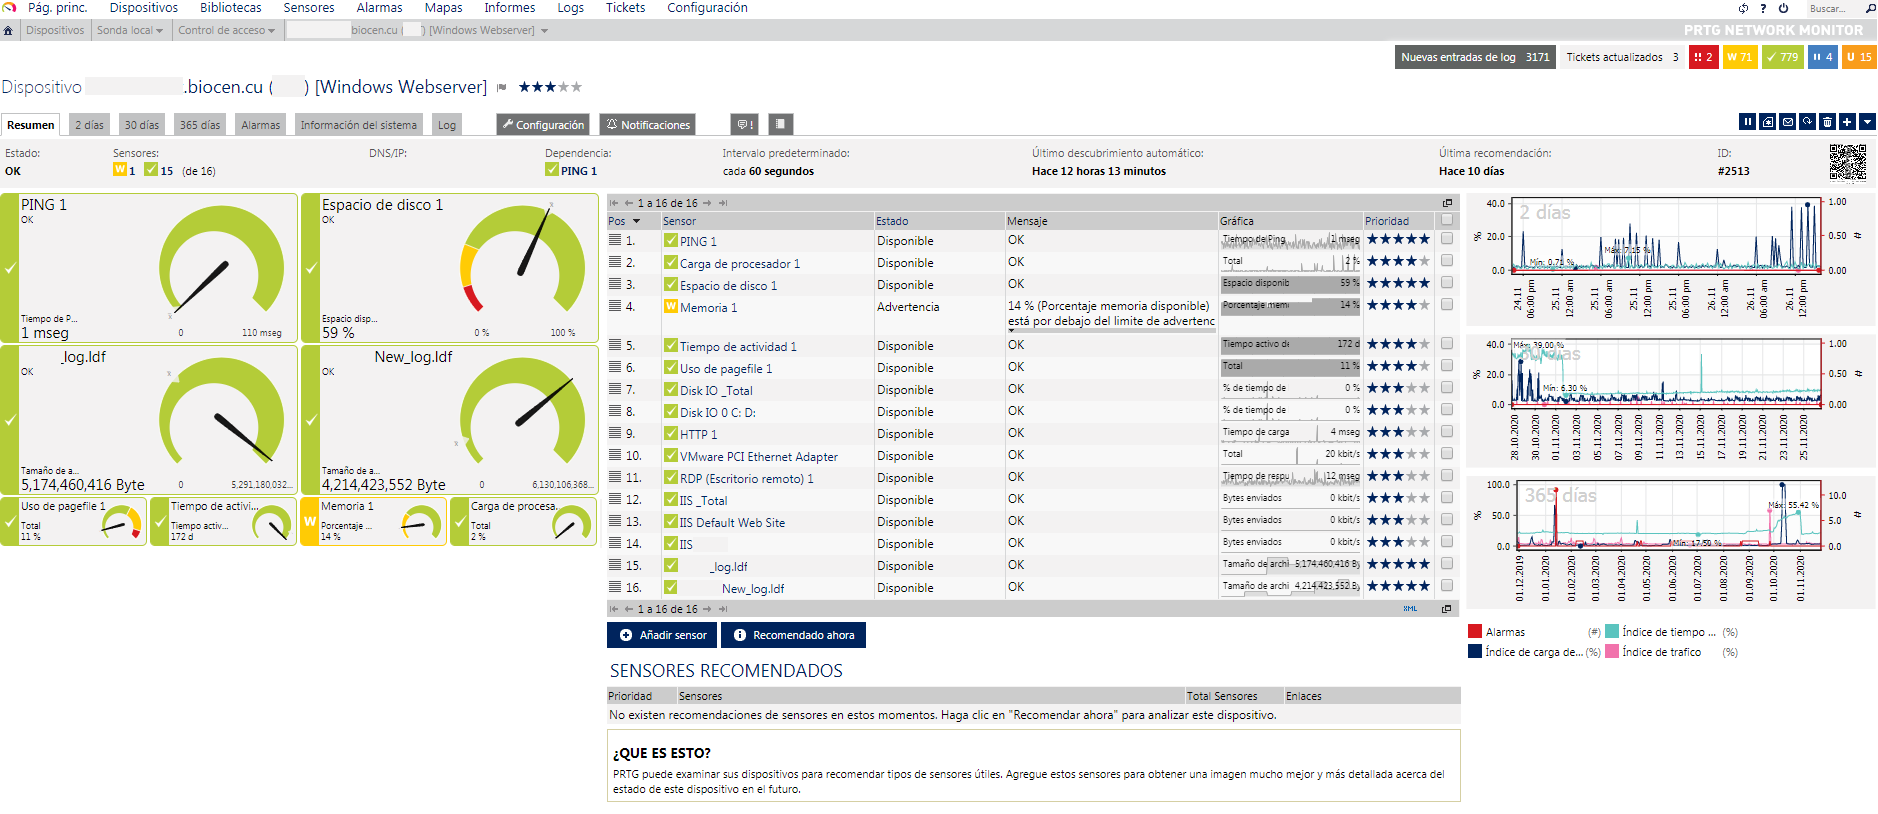Open the Alarmas main menu
Screen dimensions: 1878x814
pyautogui.click(x=379, y=8)
